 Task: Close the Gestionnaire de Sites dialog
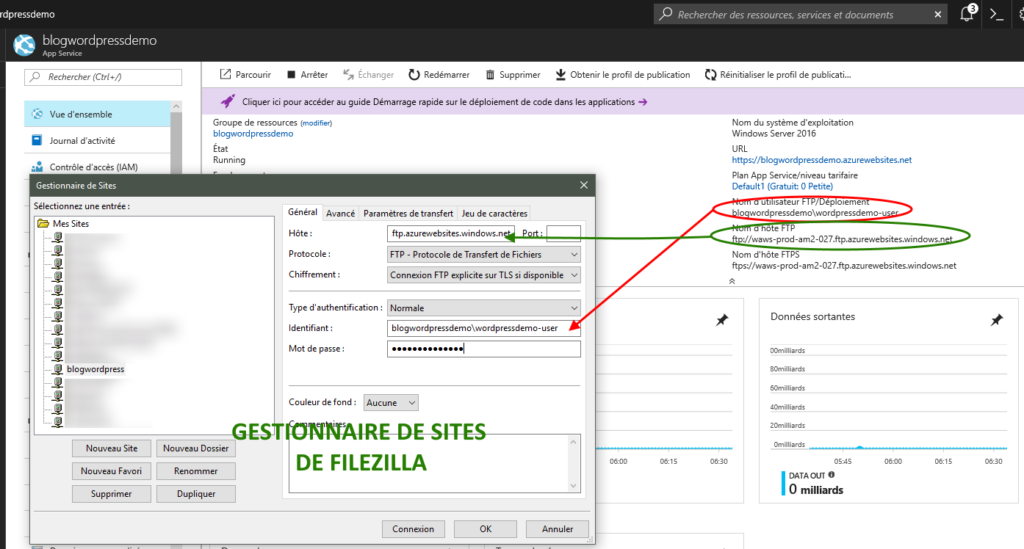point(584,185)
